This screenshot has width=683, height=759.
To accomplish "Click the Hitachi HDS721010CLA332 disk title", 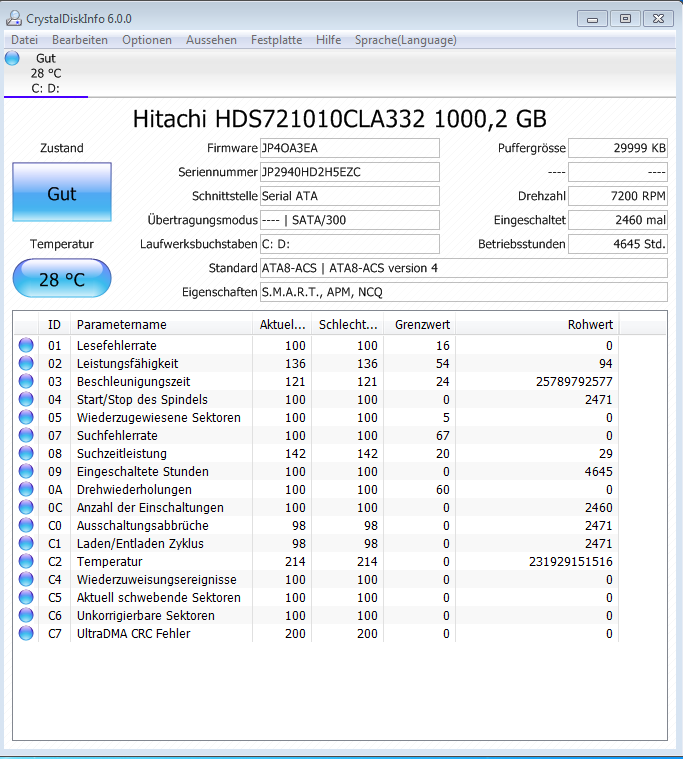I will click(x=340, y=119).
